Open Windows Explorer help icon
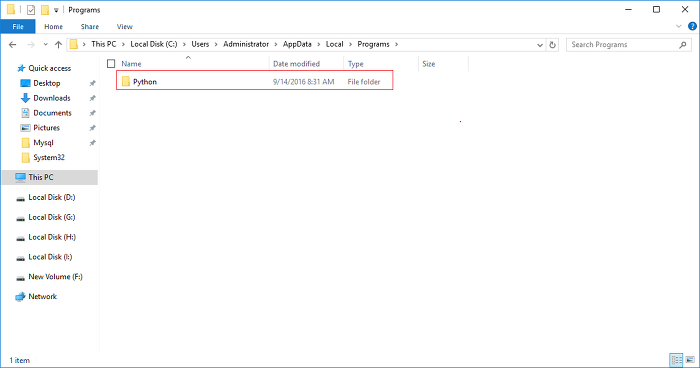Image resolution: width=700 pixels, height=368 pixels. [x=692, y=26]
